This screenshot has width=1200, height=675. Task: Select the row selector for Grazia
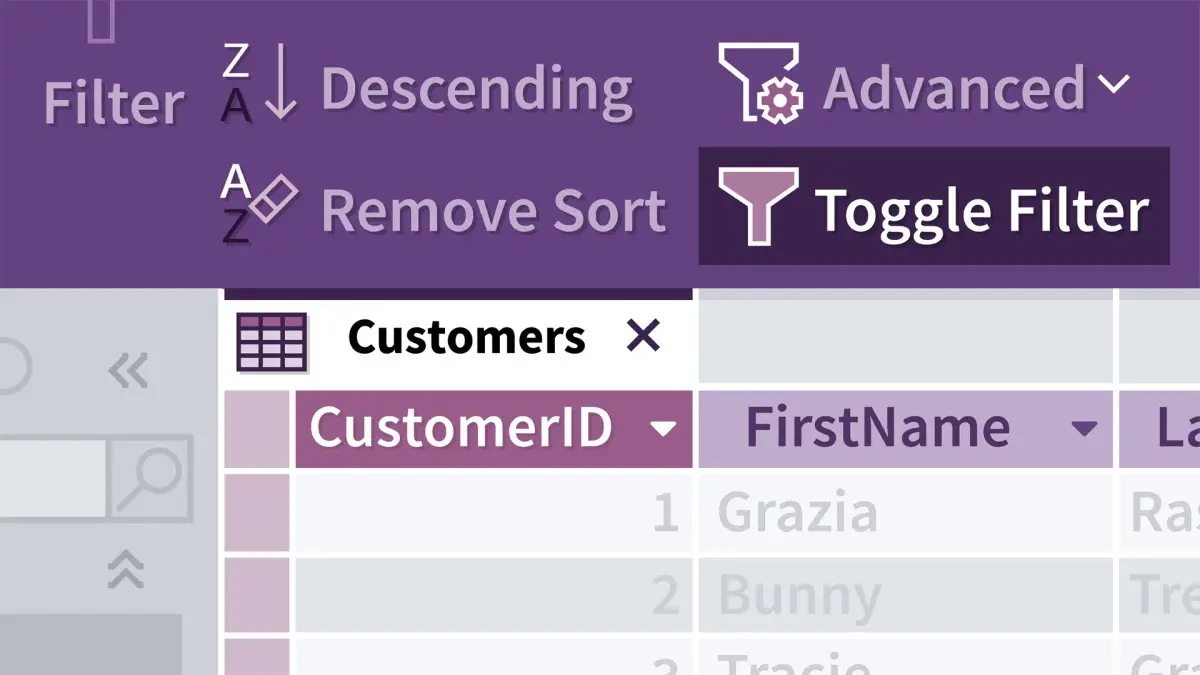(x=257, y=513)
